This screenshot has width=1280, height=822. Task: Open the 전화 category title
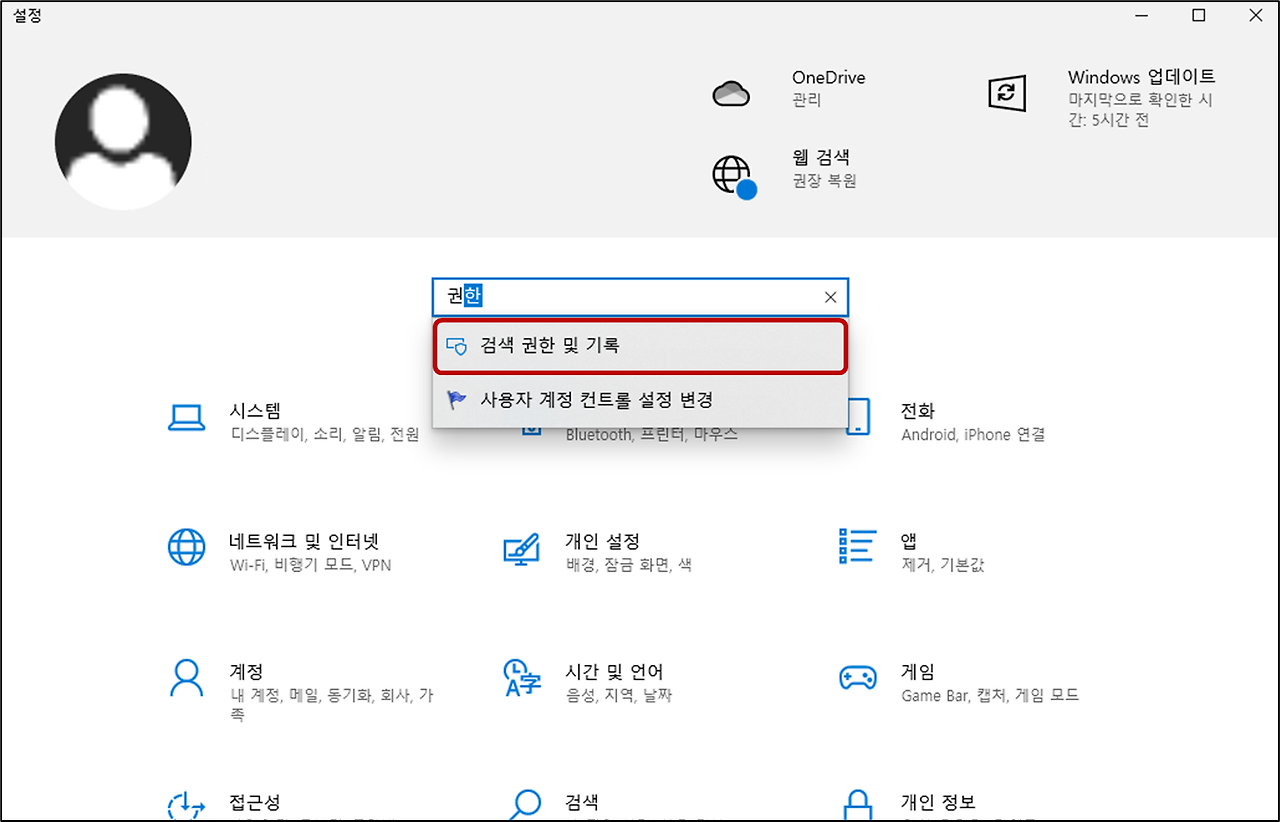[x=918, y=411]
